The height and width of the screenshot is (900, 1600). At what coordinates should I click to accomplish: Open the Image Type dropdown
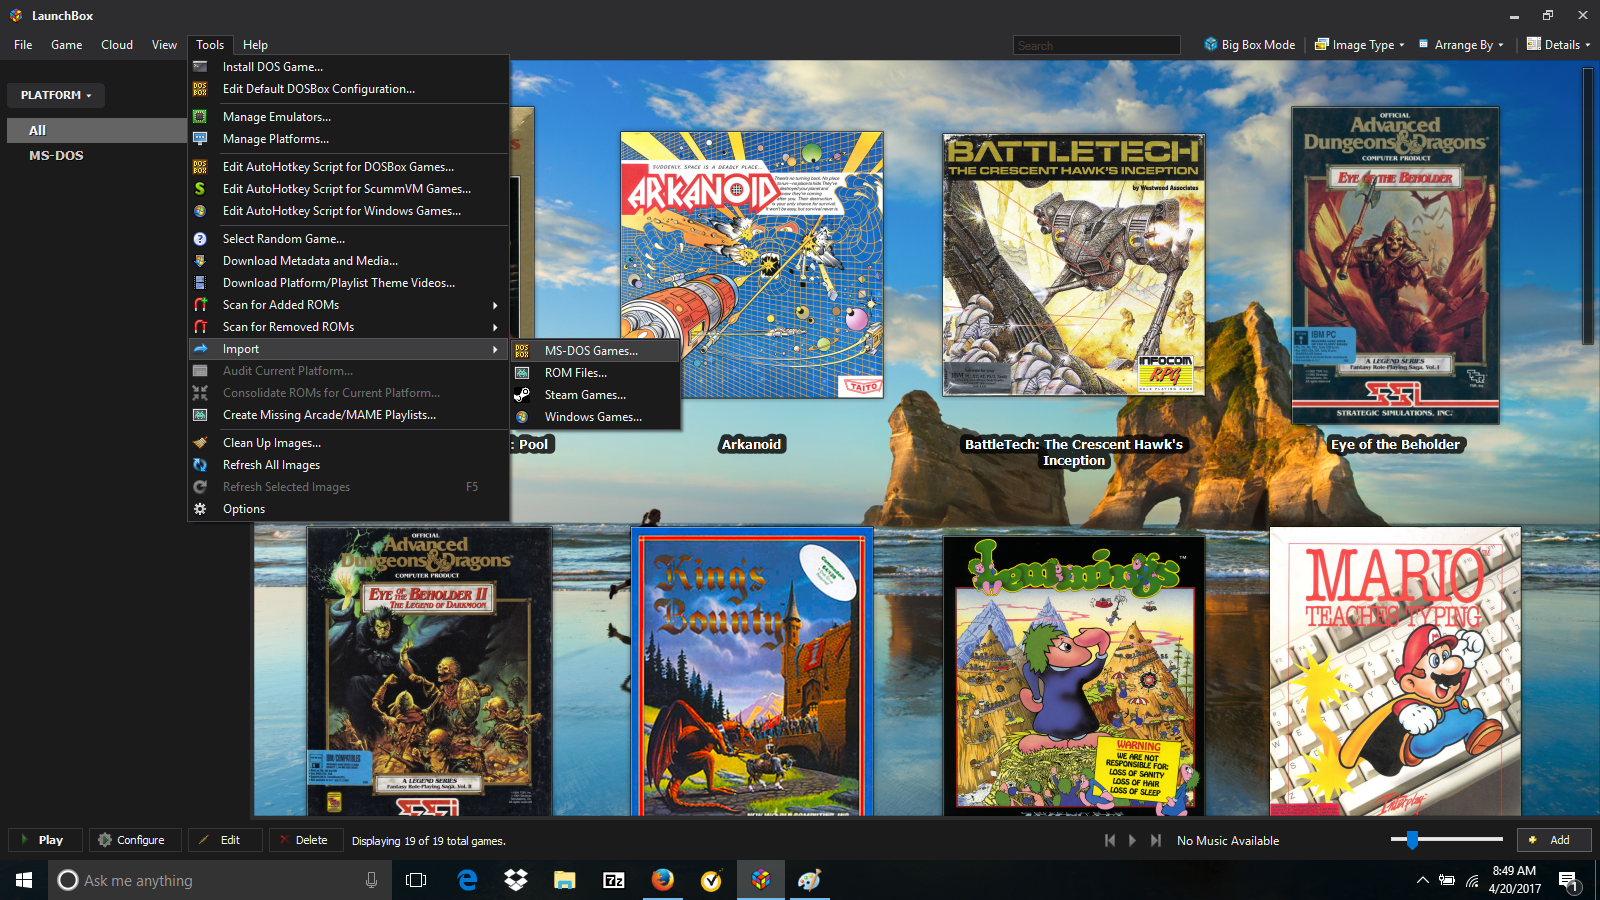tap(1360, 45)
